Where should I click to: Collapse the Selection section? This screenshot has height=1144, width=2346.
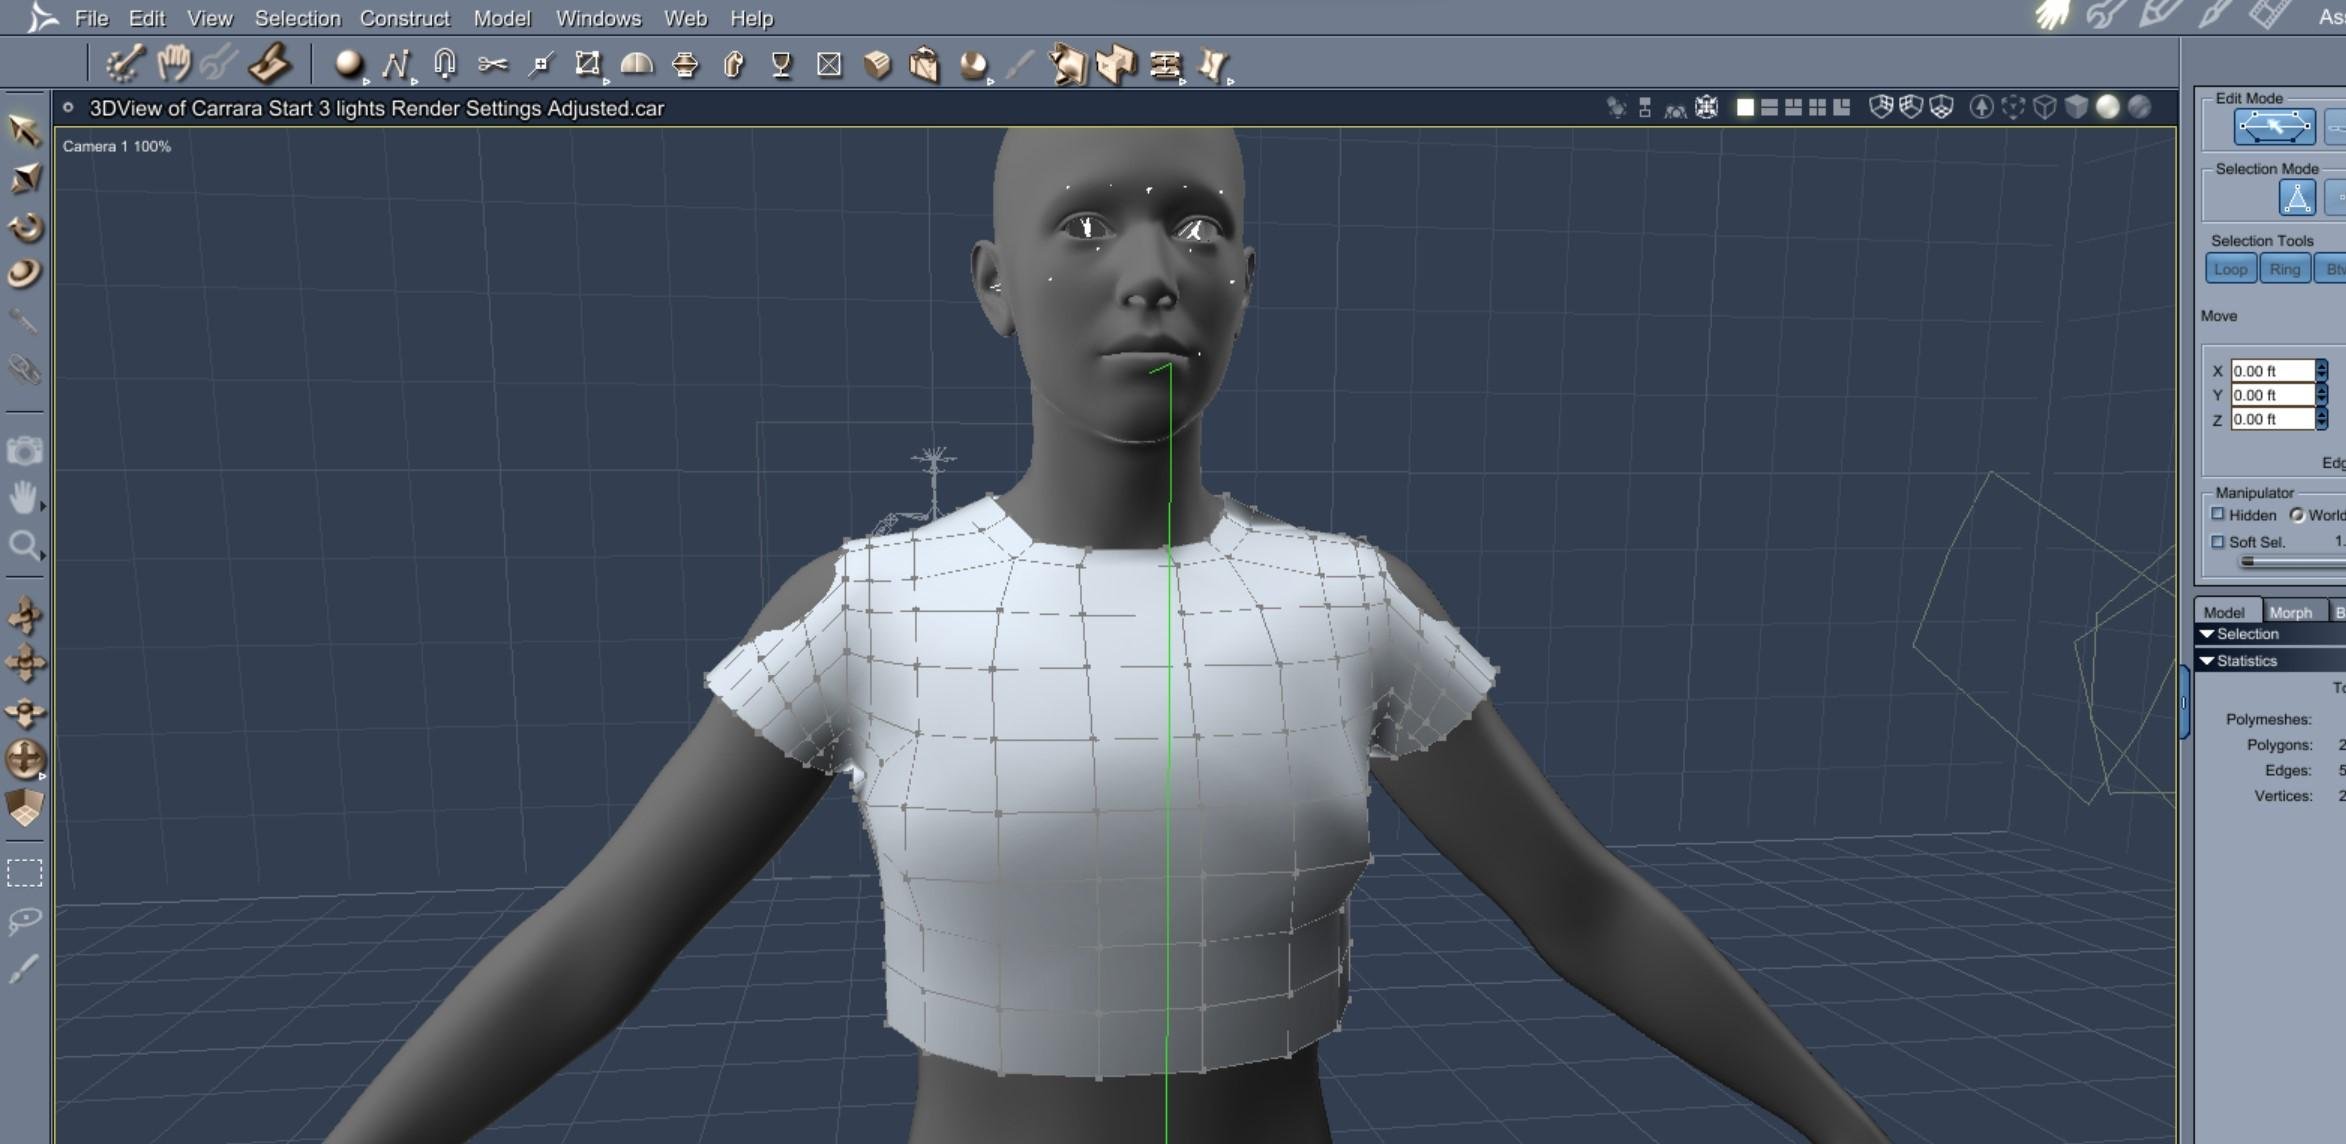pos(2207,634)
